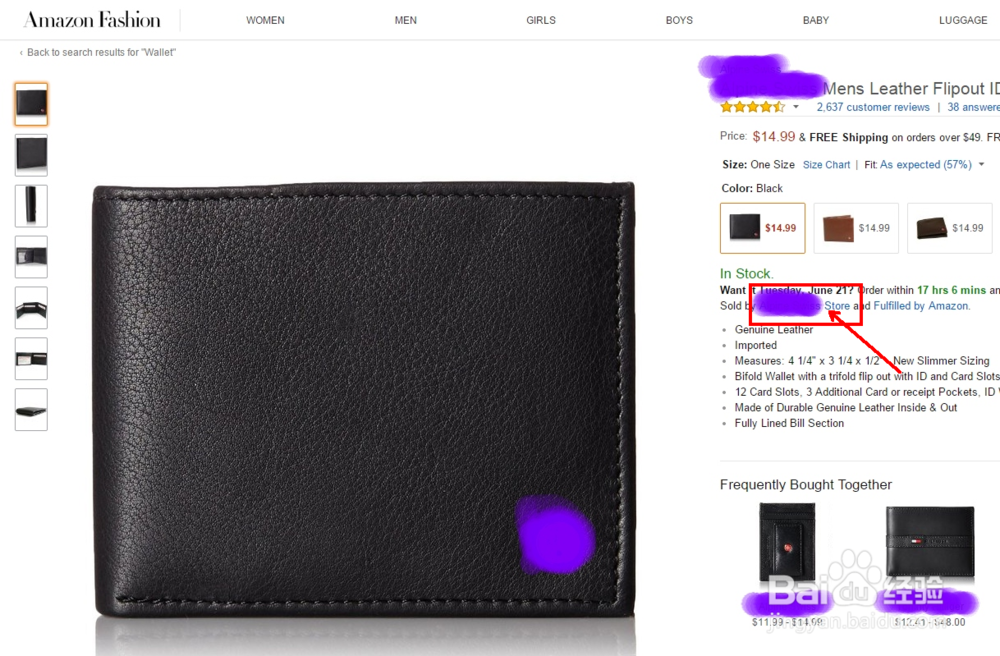This screenshot has width=1000, height=656.
Task: Open the WOMEN menu
Action: (265, 20)
